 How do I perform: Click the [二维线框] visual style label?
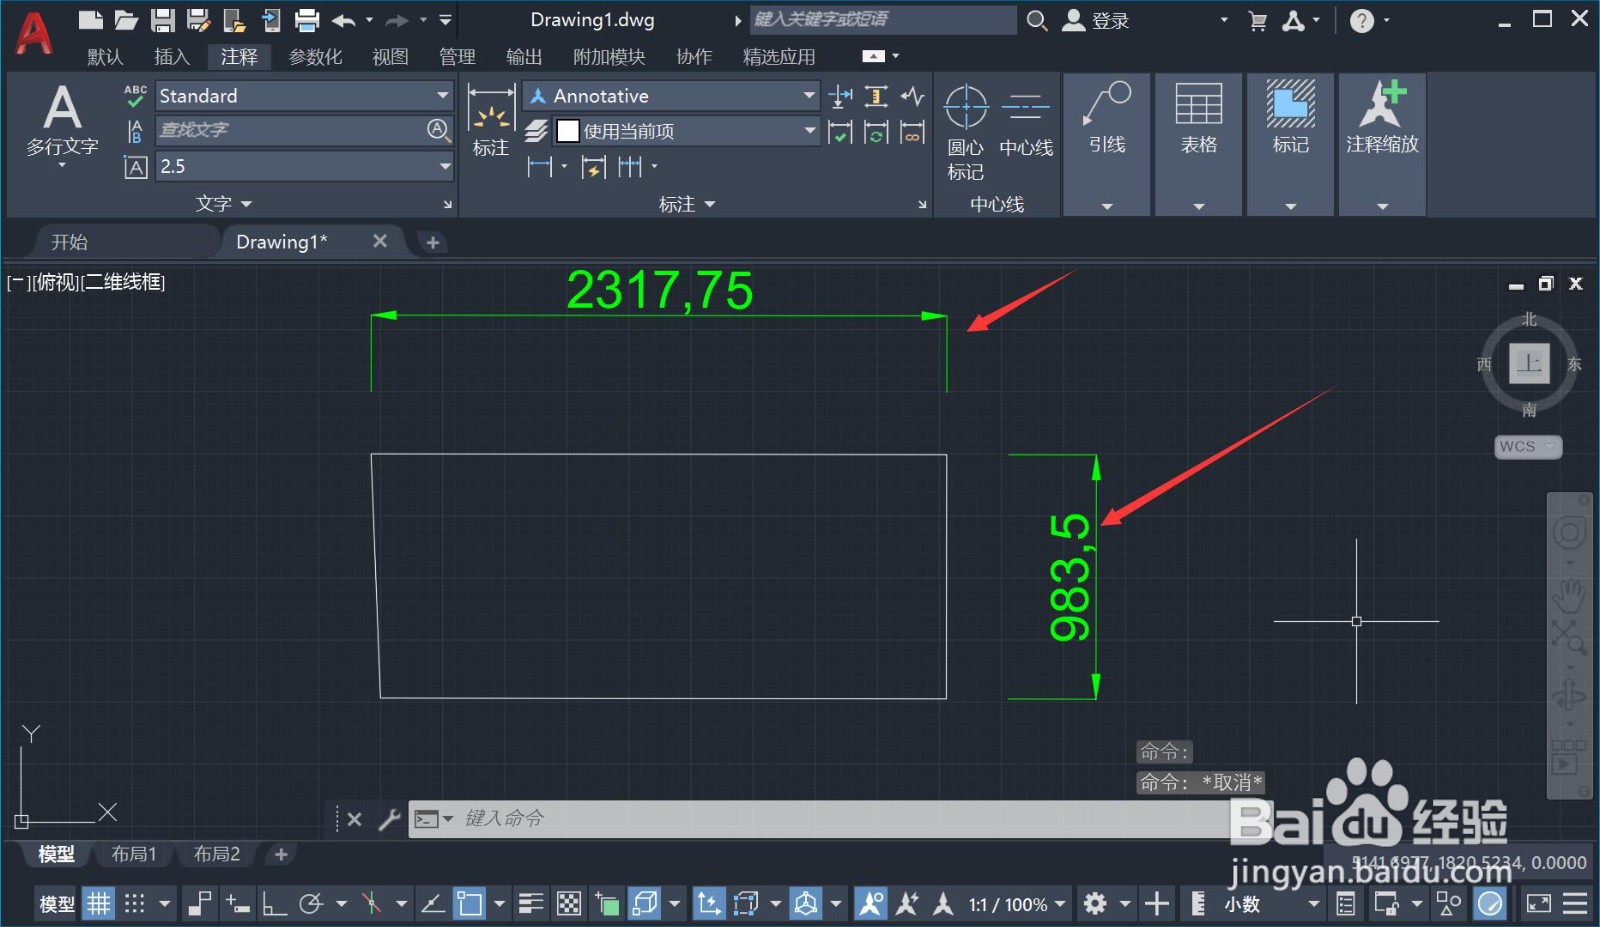(x=123, y=283)
